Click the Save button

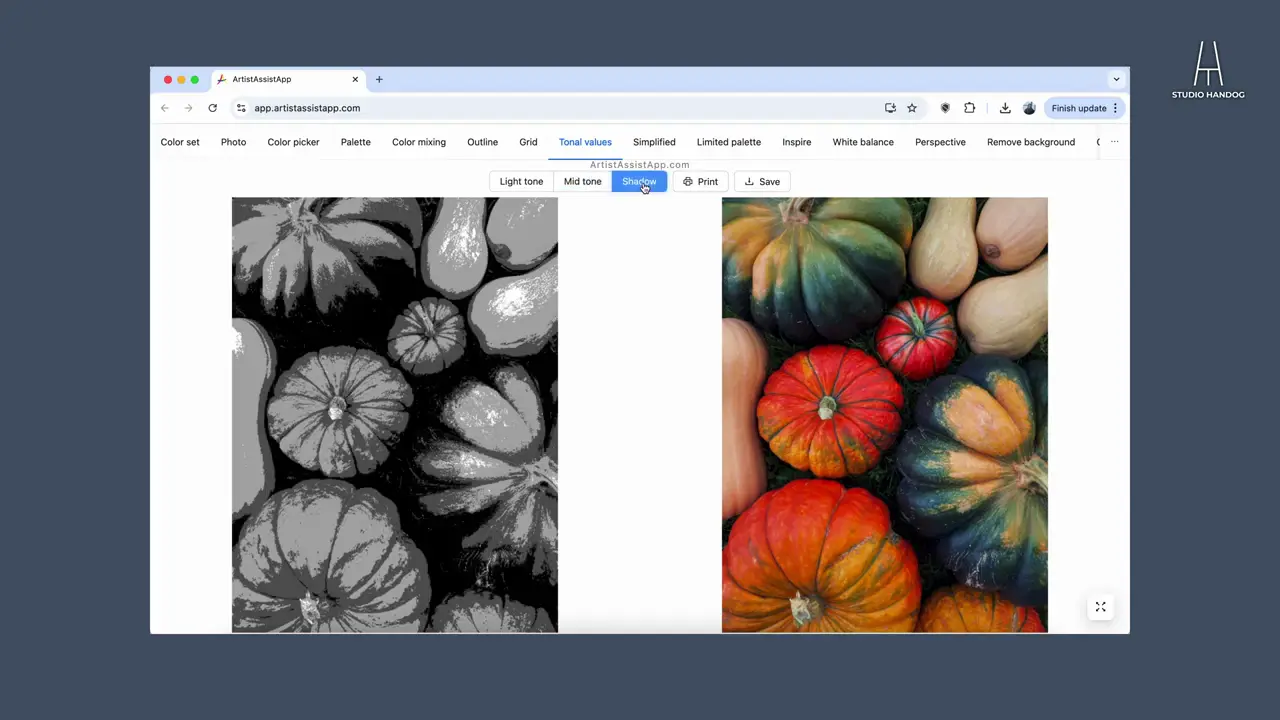click(x=762, y=181)
